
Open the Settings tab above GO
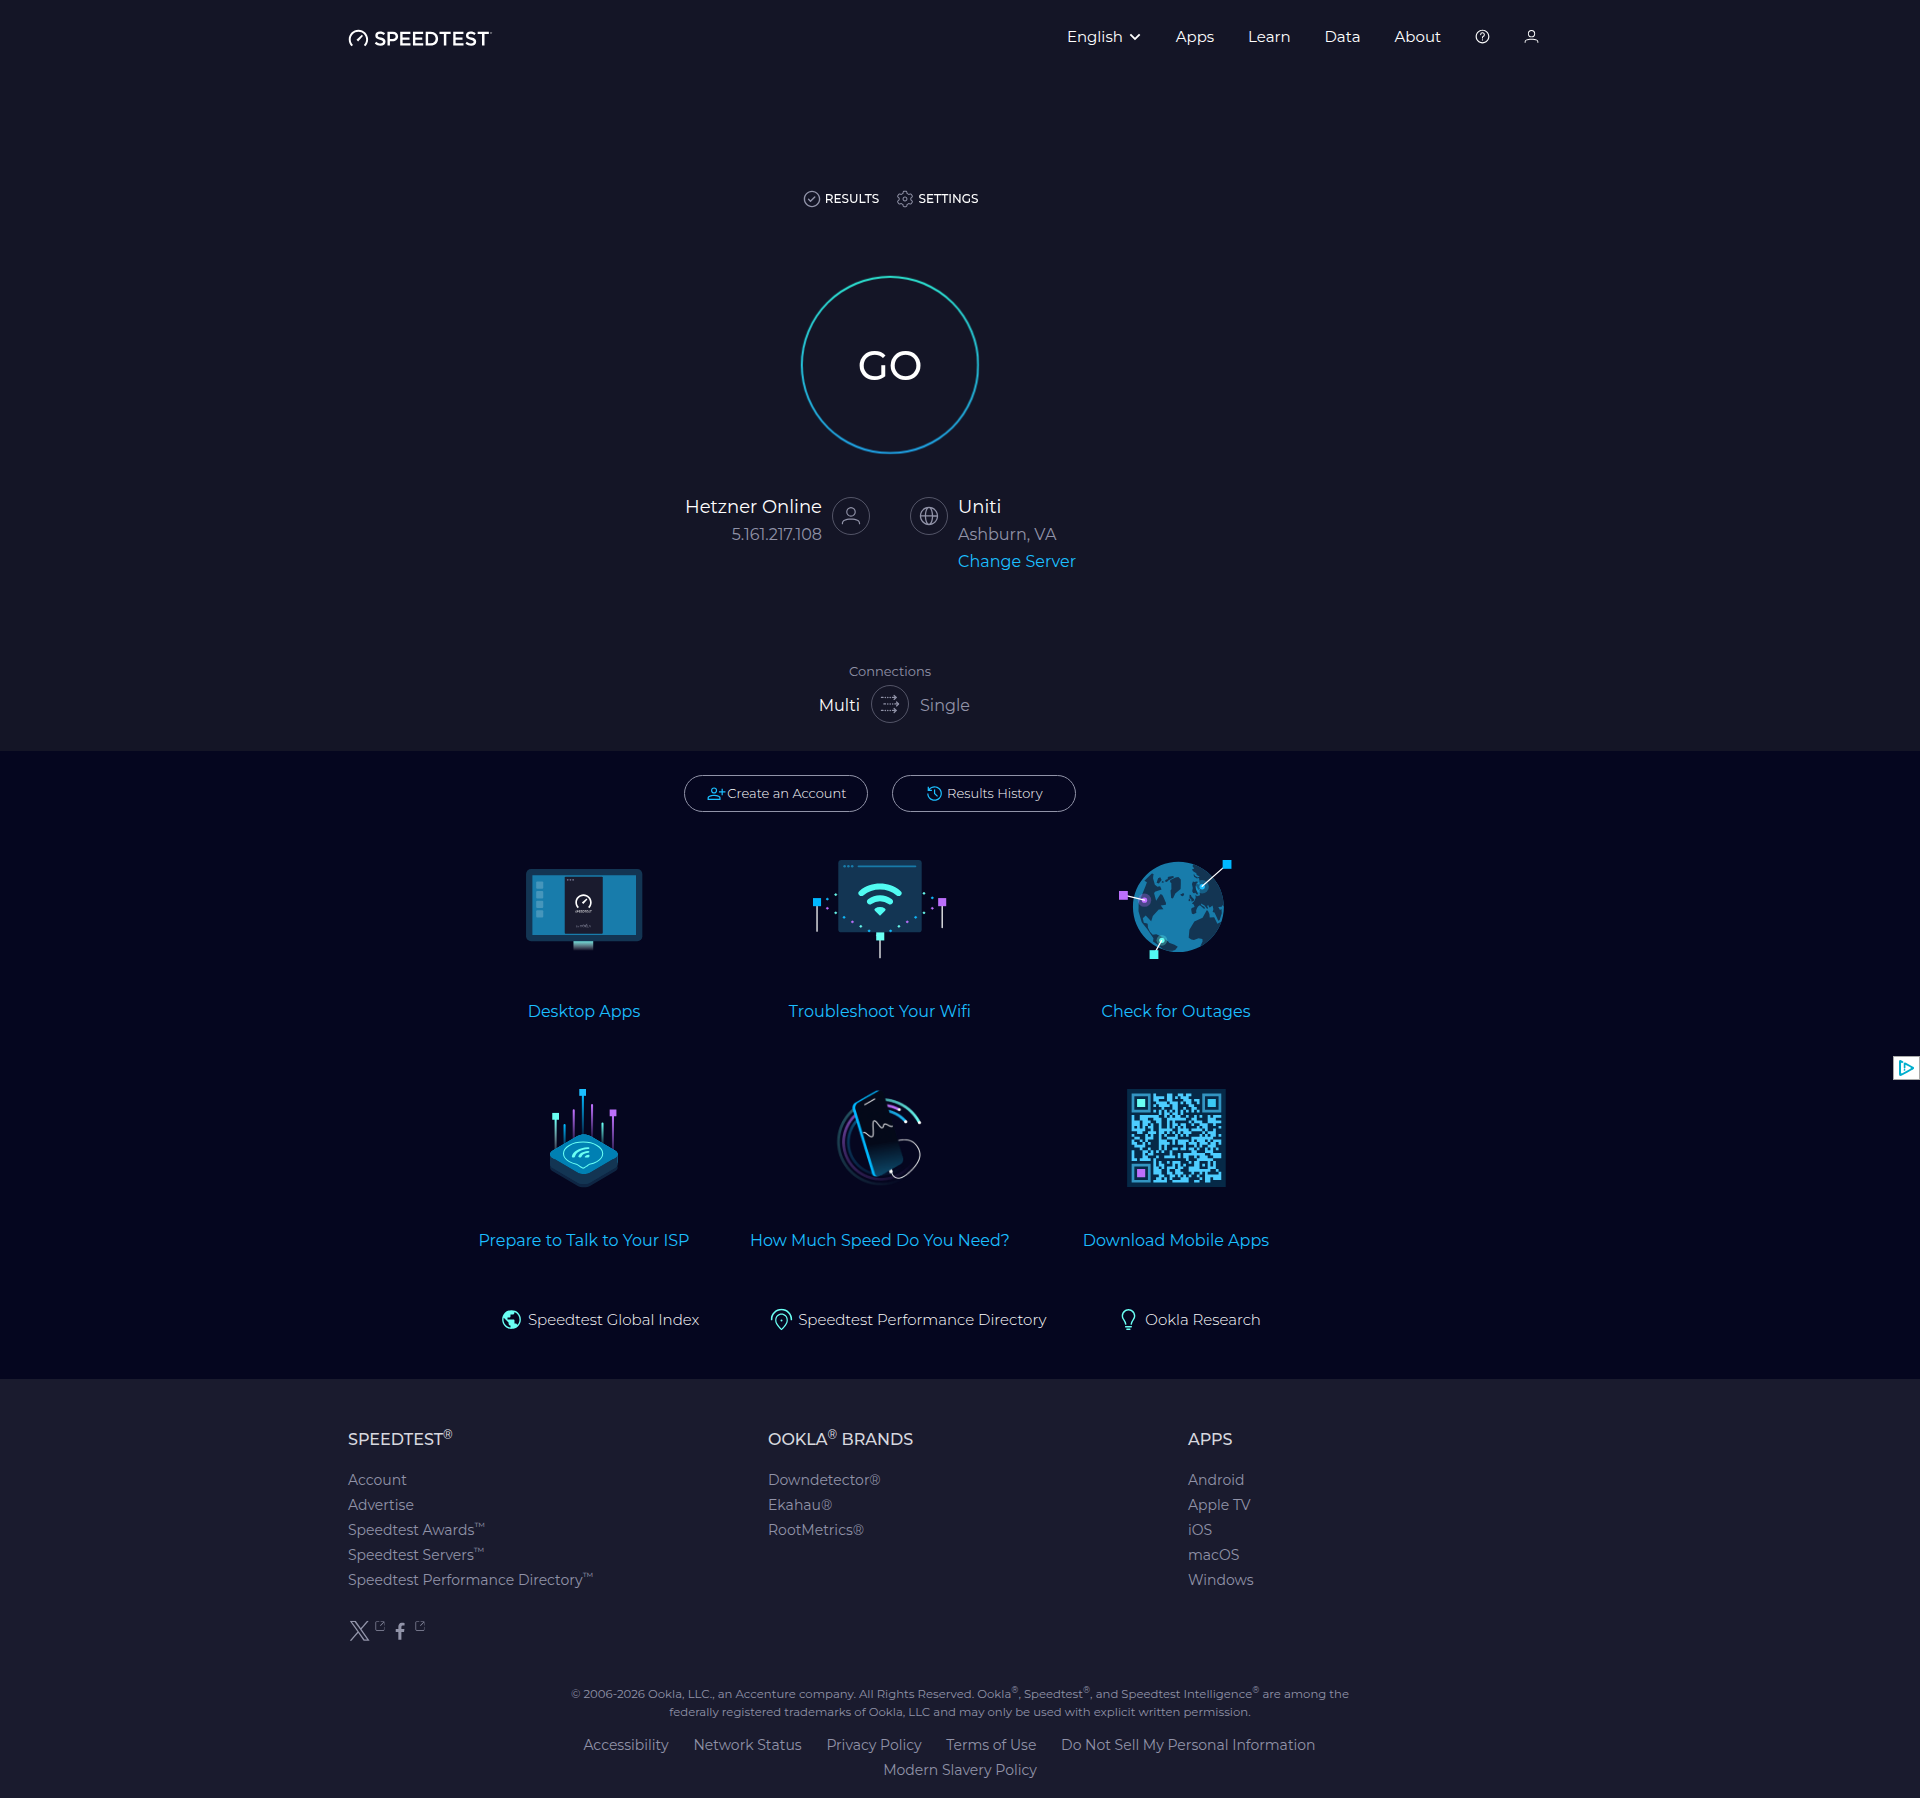point(938,199)
